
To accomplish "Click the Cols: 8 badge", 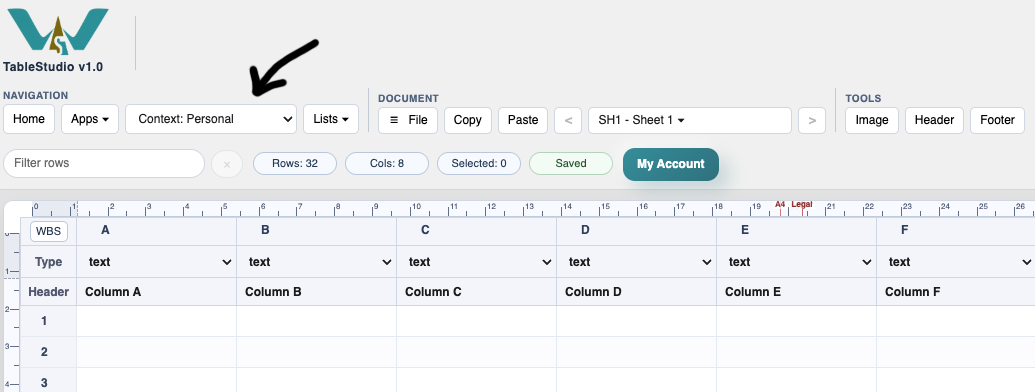I will pyautogui.click(x=387, y=164).
